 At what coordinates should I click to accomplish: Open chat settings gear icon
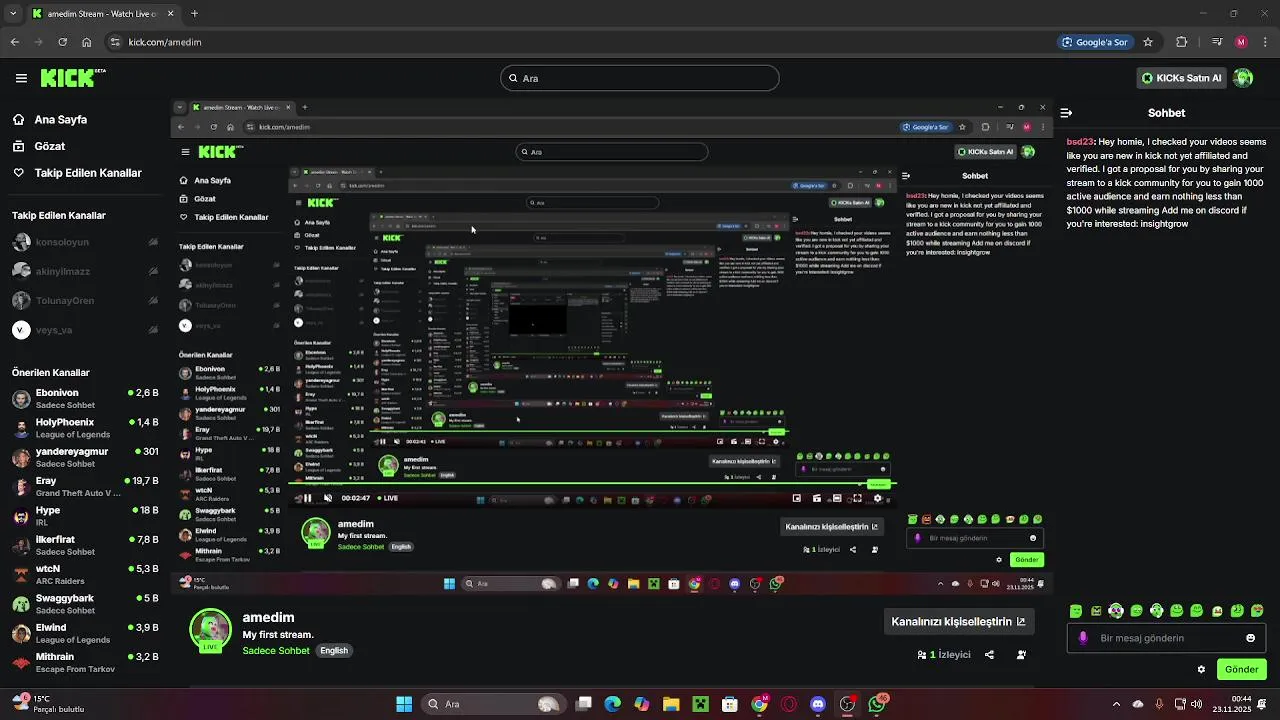(x=1201, y=669)
